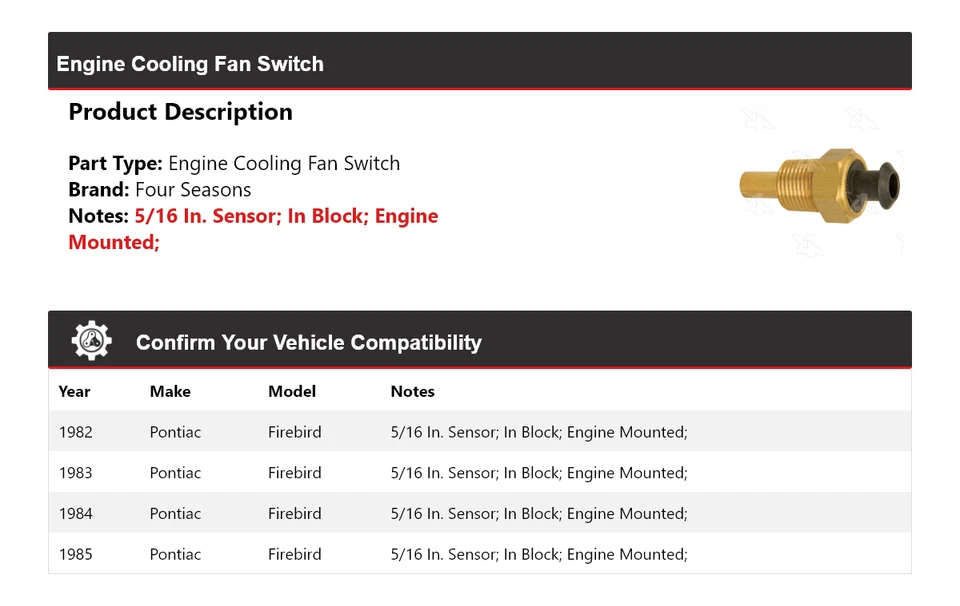Screen dimensions: 960x606
Task: Click Firebird in the 1985 row
Action: coord(295,554)
